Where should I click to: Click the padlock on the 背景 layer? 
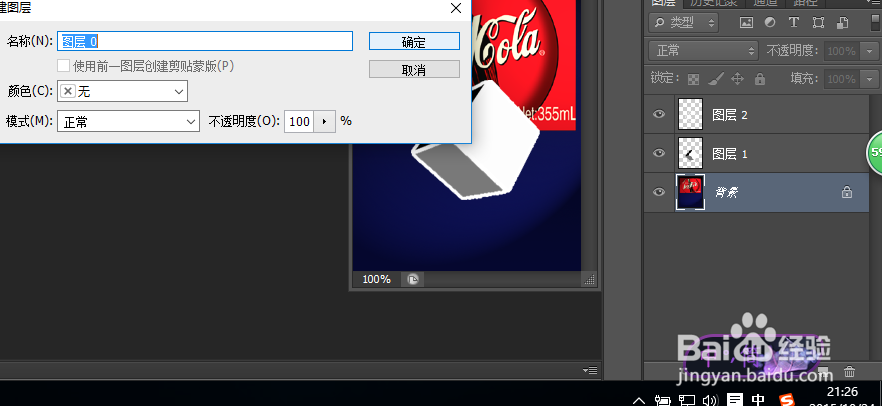pyautogui.click(x=846, y=193)
